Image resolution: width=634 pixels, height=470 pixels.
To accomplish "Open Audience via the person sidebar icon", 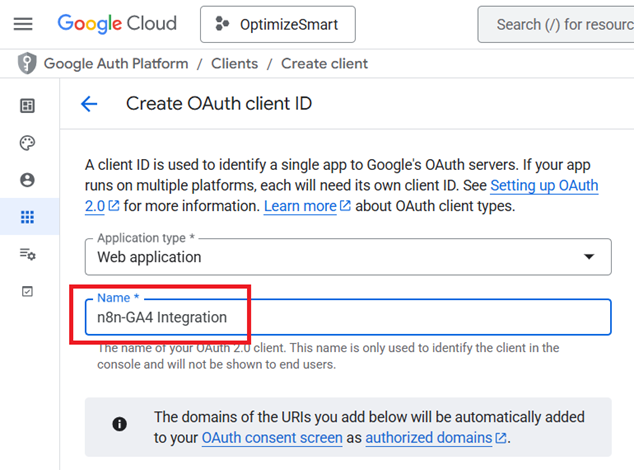I will click(27, 180).
